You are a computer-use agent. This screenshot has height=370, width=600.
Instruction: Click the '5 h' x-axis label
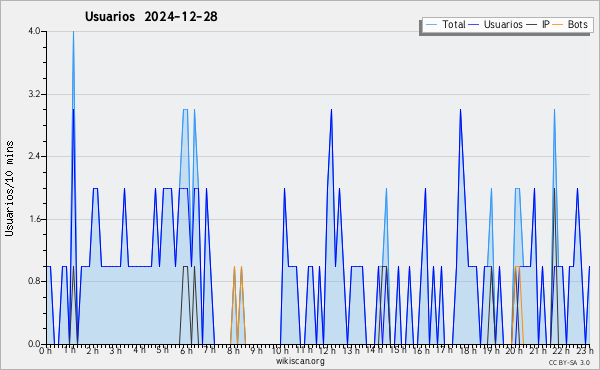[x=163, y=350]
